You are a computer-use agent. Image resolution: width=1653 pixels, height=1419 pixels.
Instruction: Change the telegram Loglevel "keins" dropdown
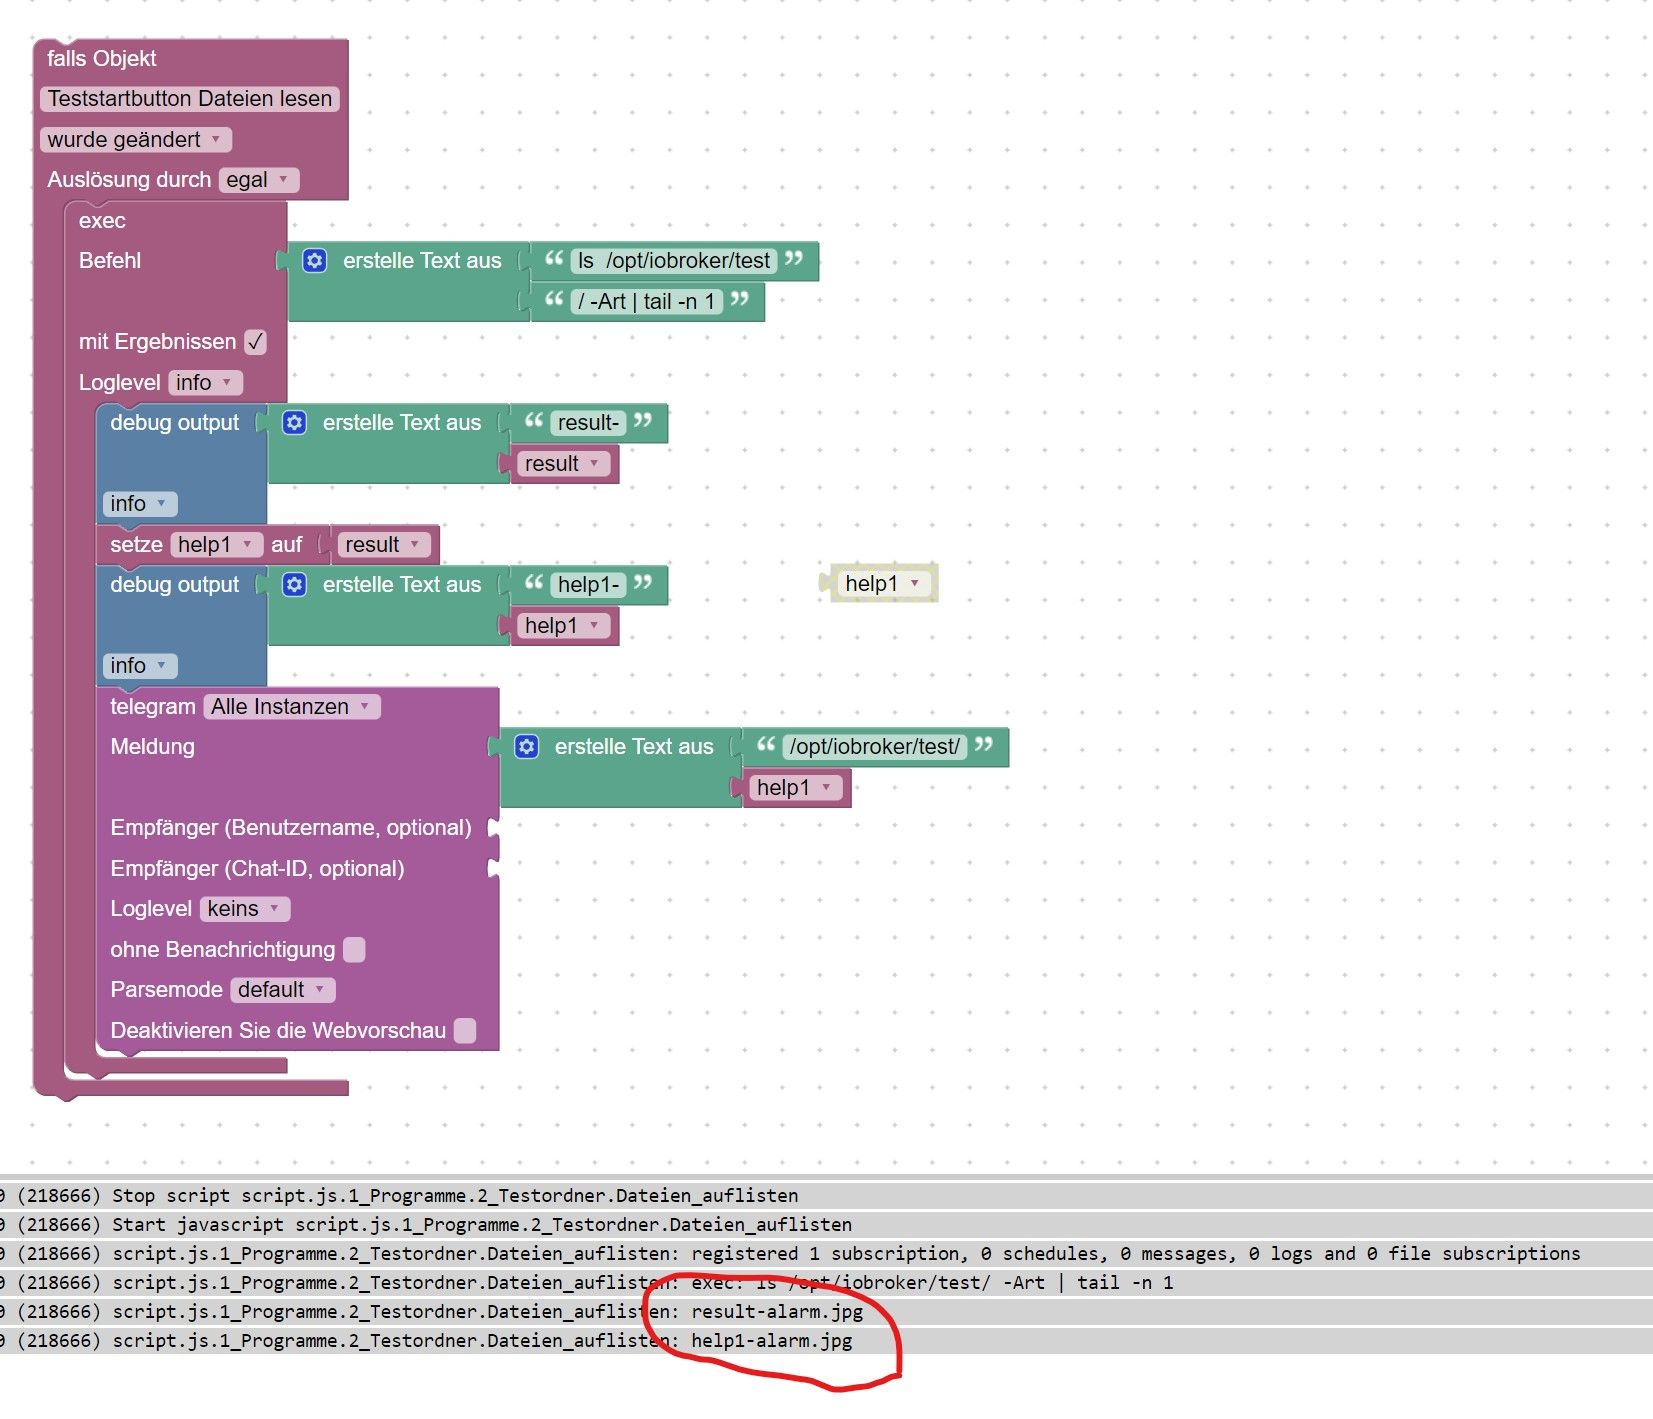pos(245,909)
